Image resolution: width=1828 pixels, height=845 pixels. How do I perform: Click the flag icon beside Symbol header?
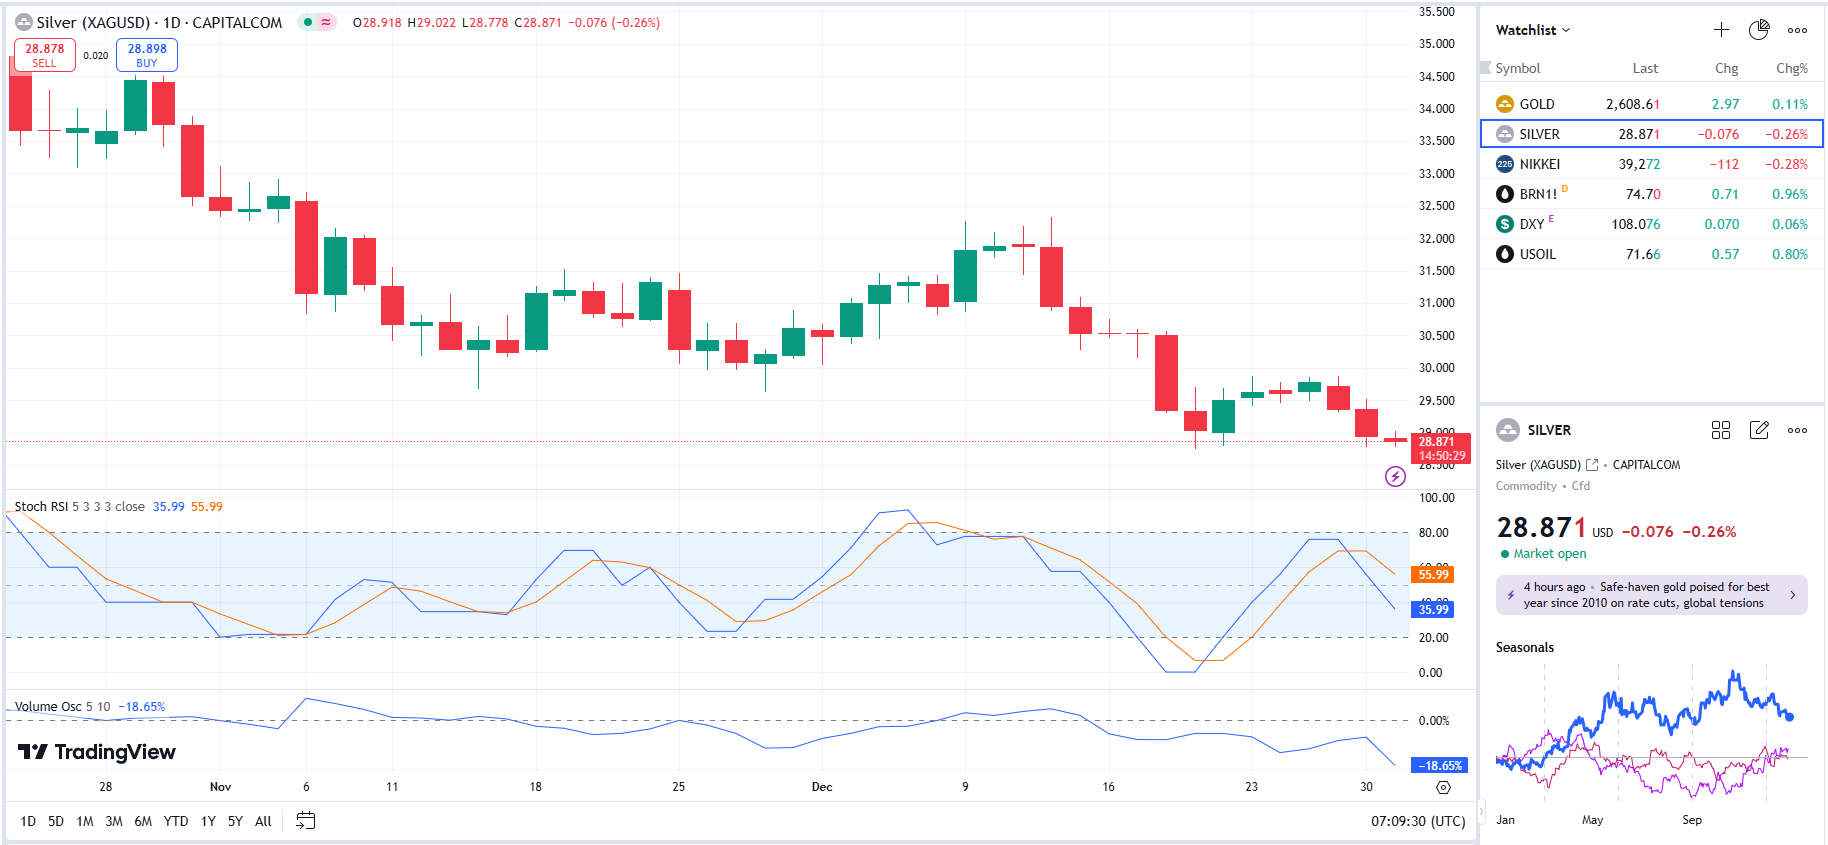(1485, 68)
